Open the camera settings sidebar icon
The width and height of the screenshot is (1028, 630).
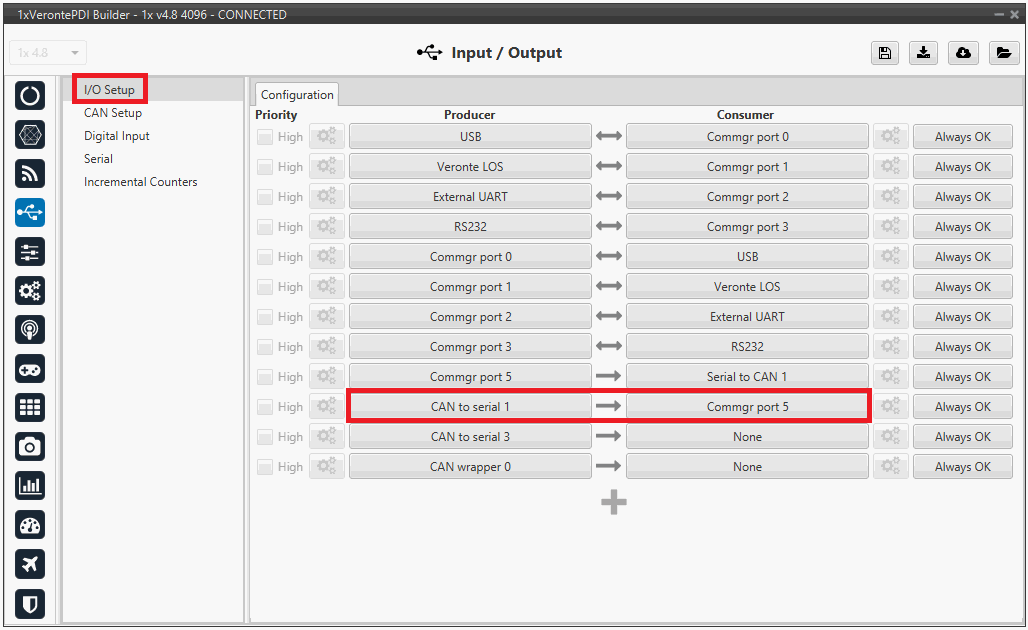point(30,447)
